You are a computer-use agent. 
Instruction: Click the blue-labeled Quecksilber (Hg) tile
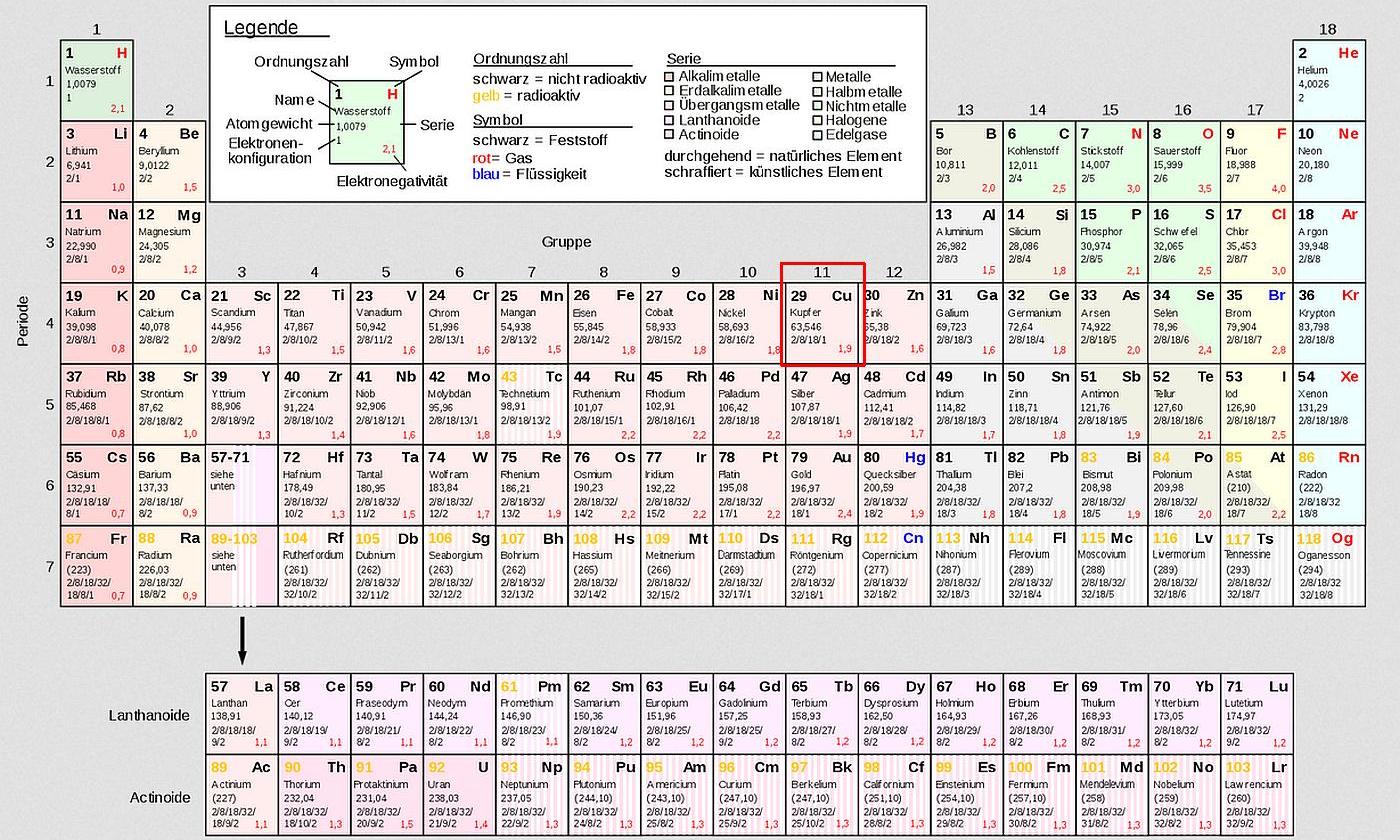[x=894, y=483]
